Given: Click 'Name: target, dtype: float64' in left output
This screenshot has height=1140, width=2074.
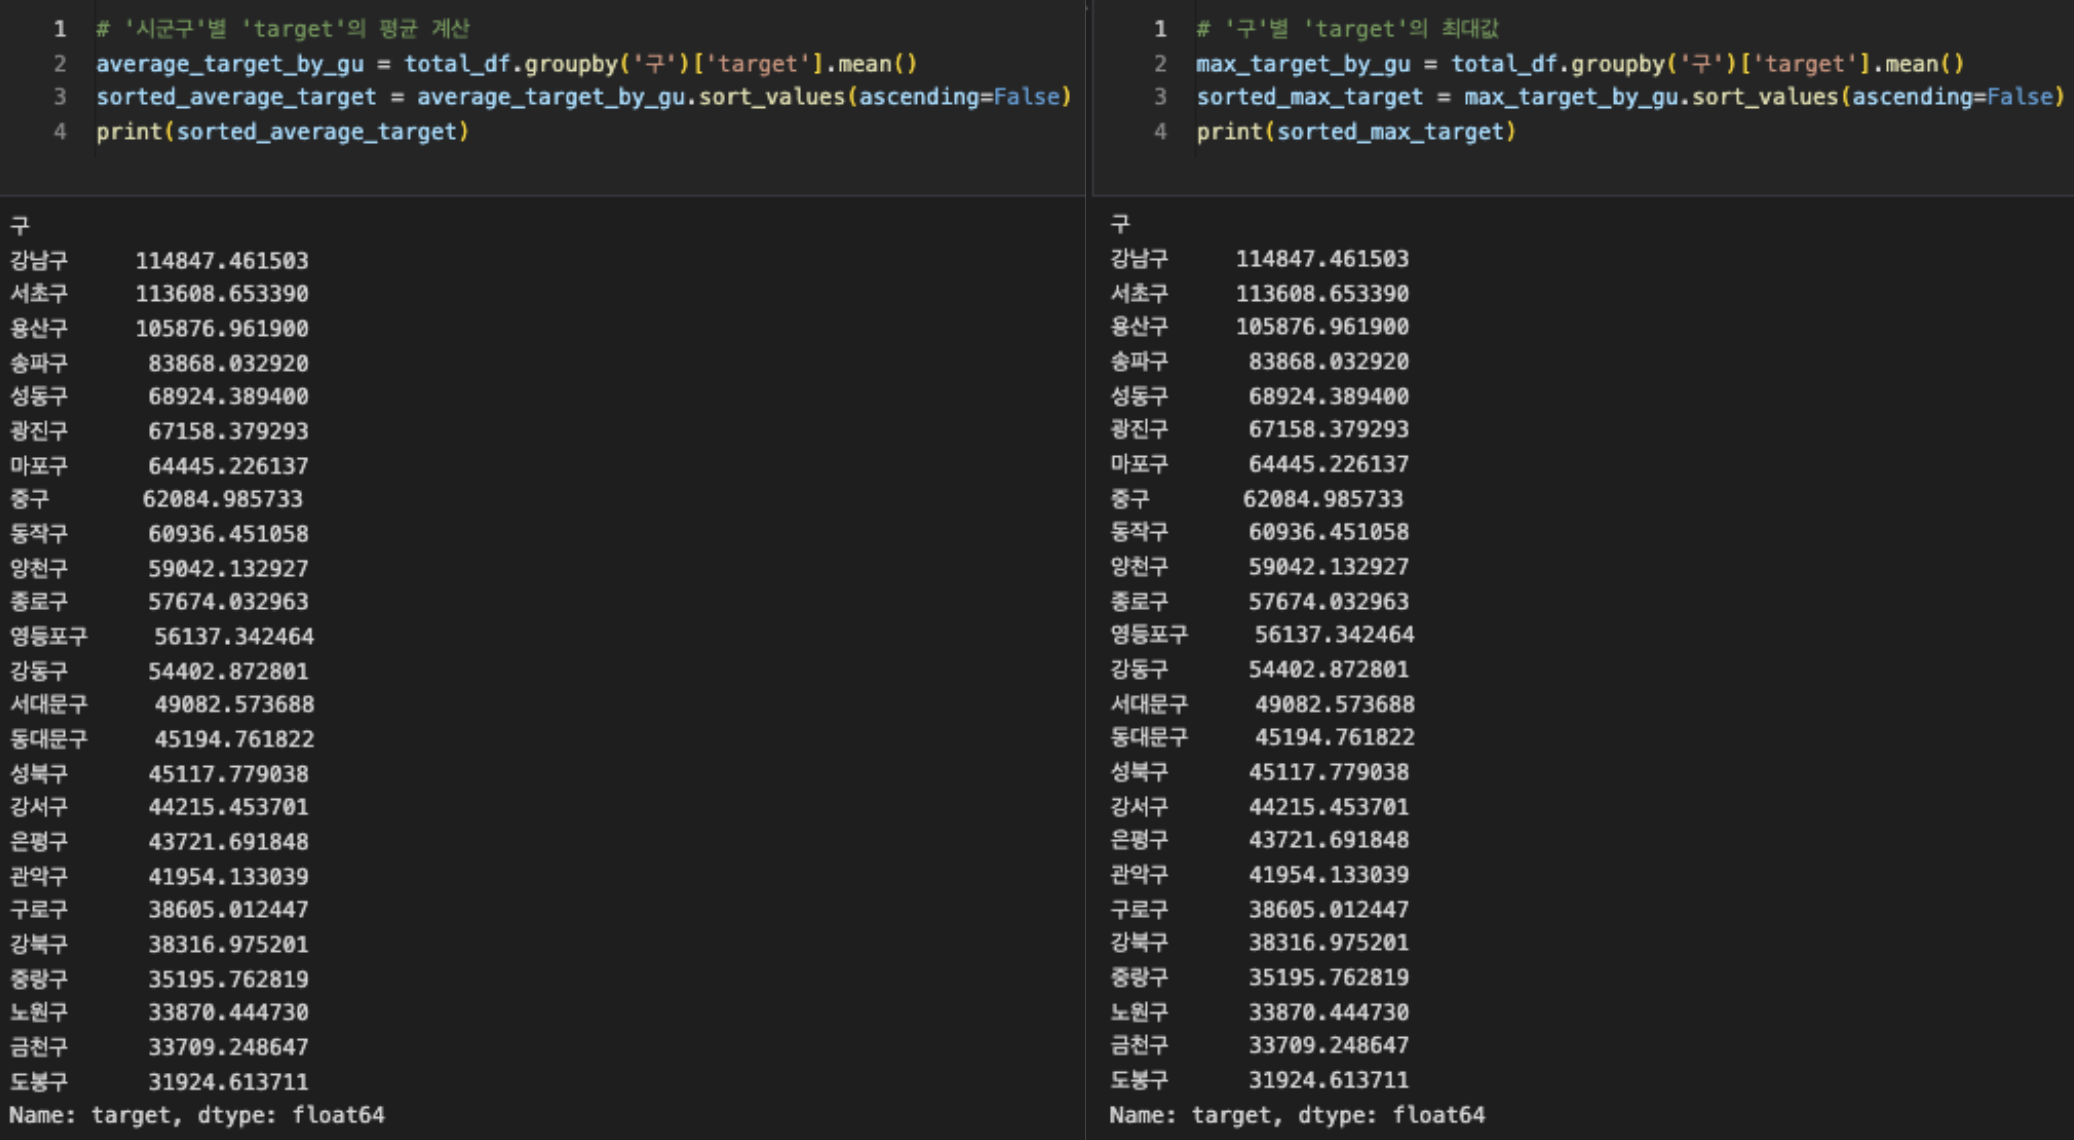Looking at the screenshot, I should (197, 1115).
